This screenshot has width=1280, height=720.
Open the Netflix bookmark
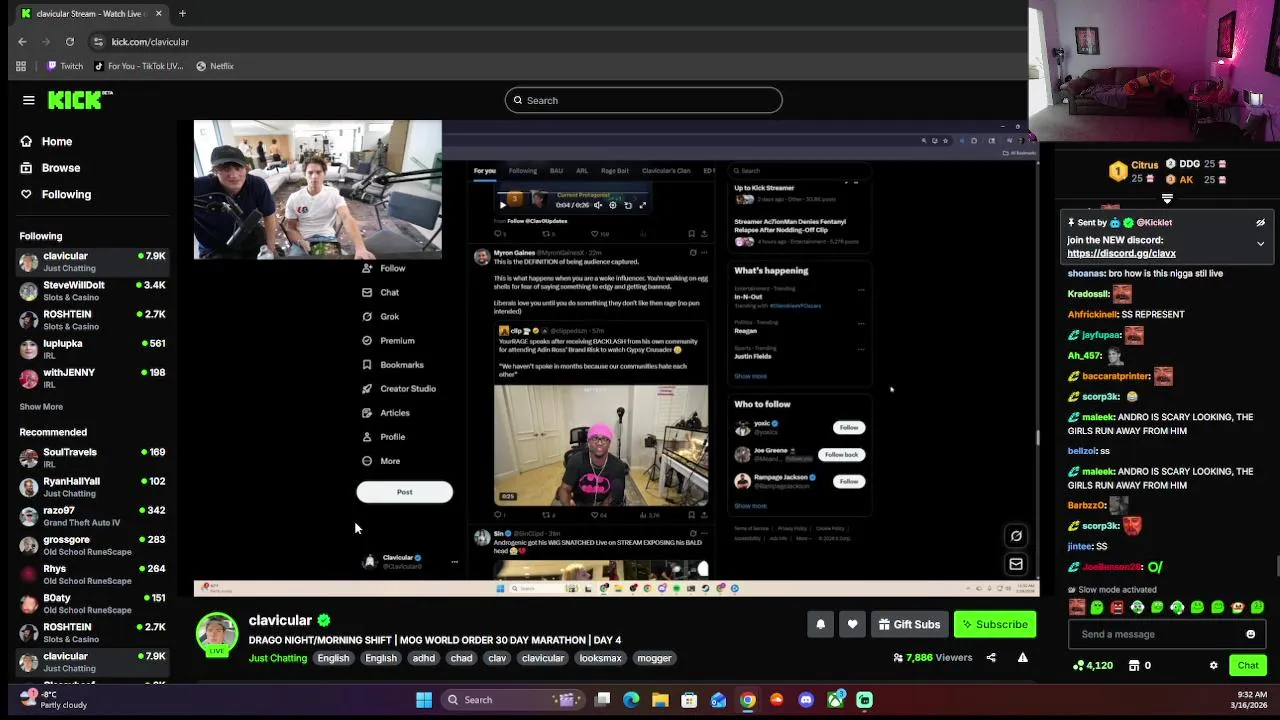coord(215,66)
